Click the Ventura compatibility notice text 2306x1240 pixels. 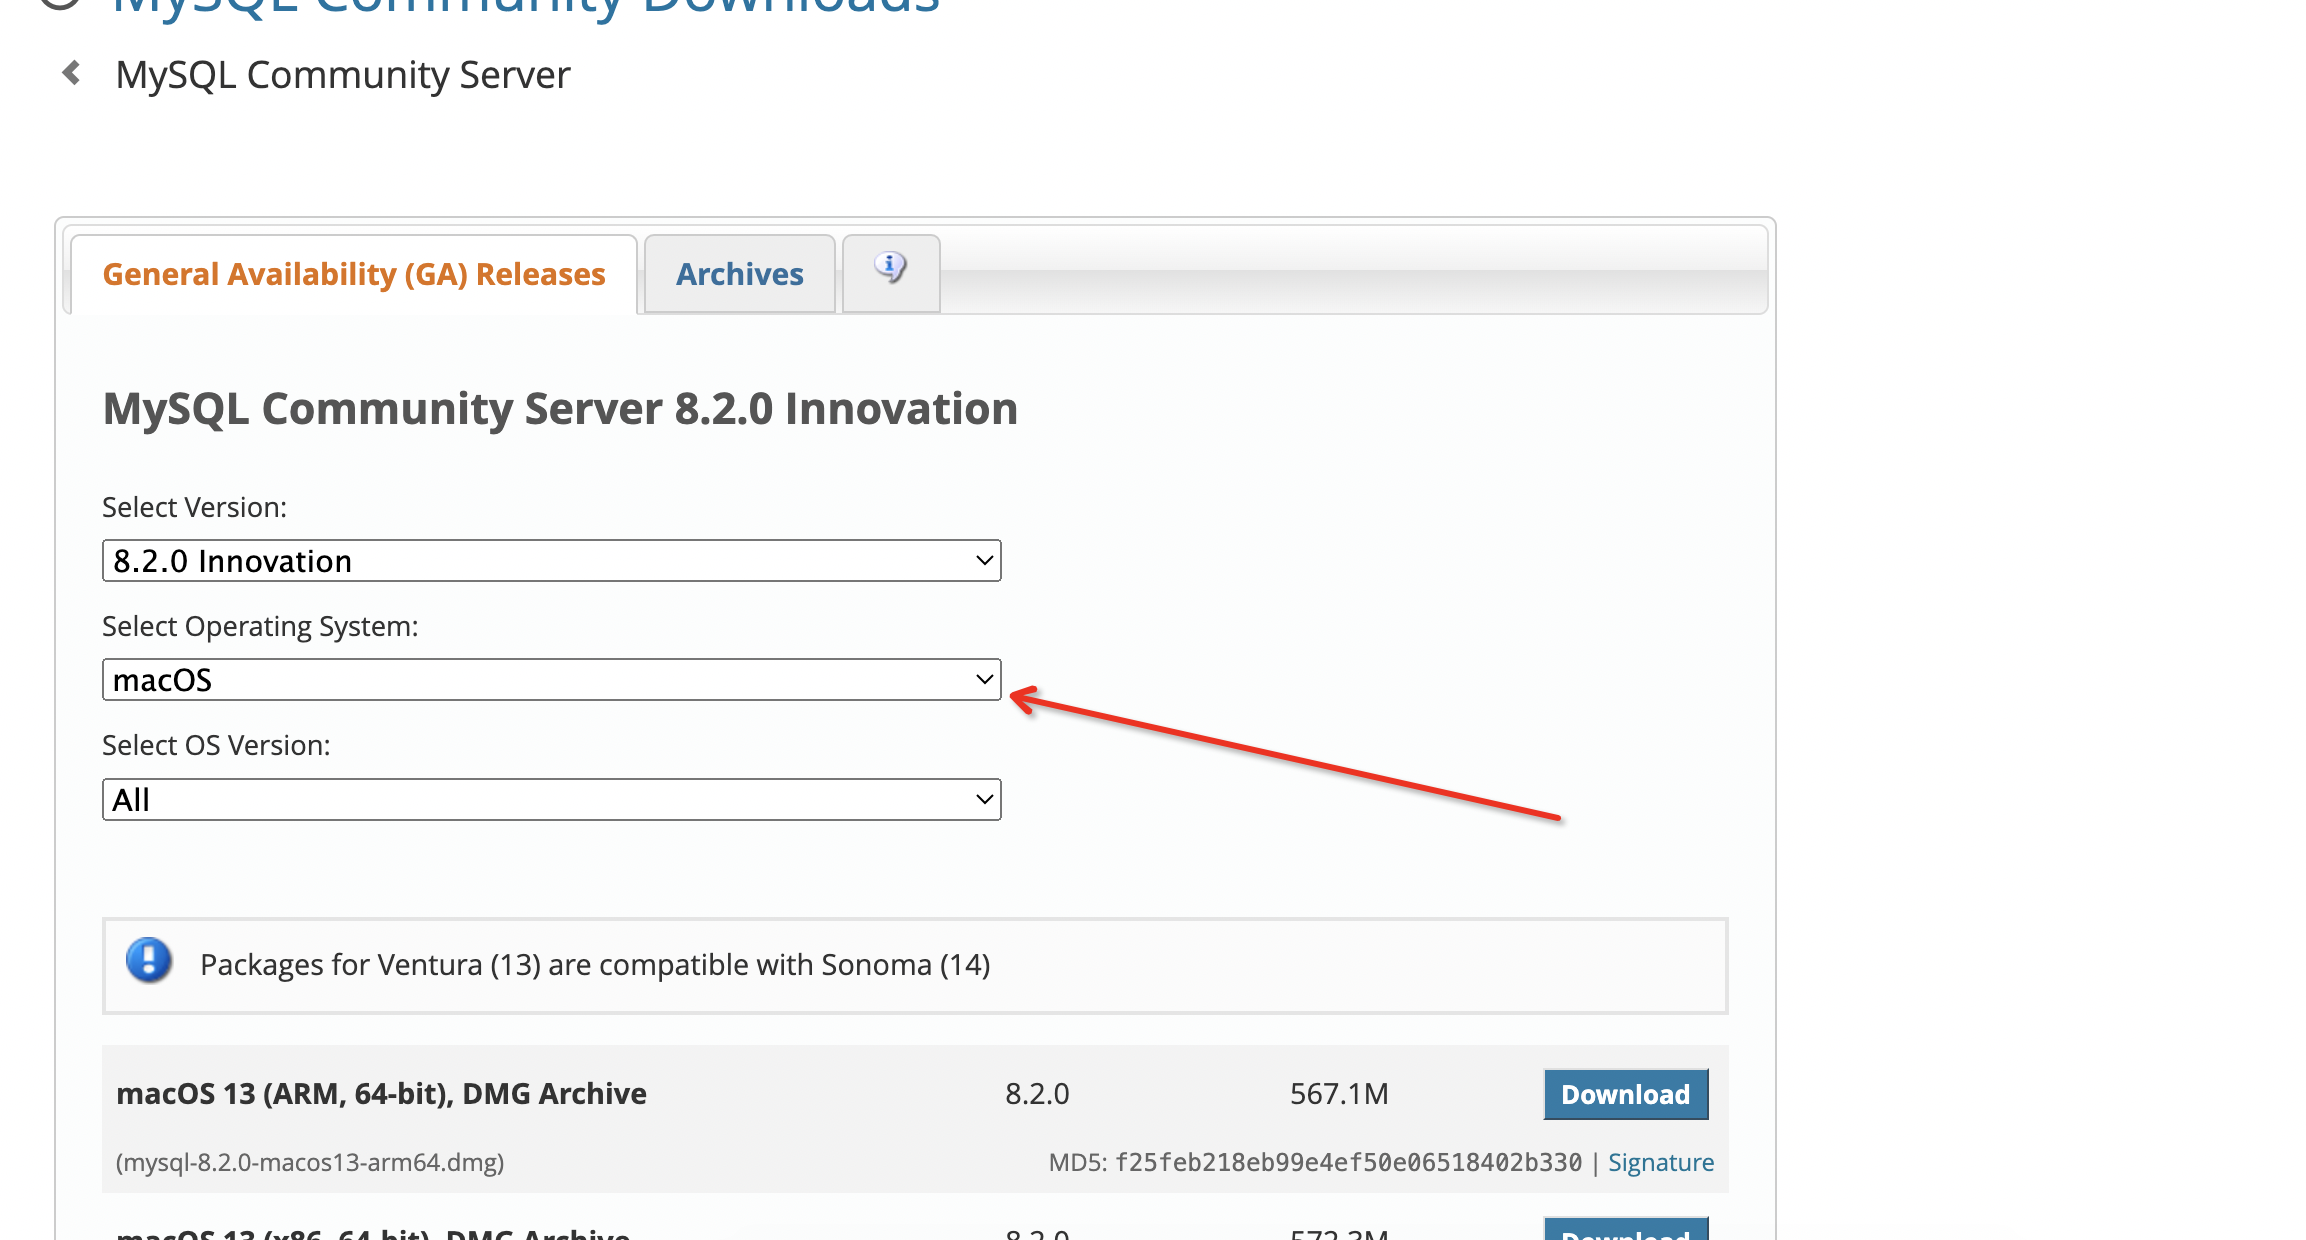[x=595, y=965]
